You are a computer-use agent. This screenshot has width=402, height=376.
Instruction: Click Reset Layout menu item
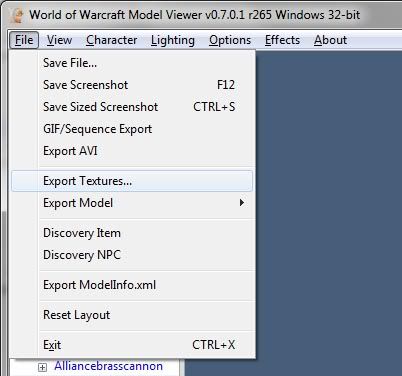(x=132, y=315)
